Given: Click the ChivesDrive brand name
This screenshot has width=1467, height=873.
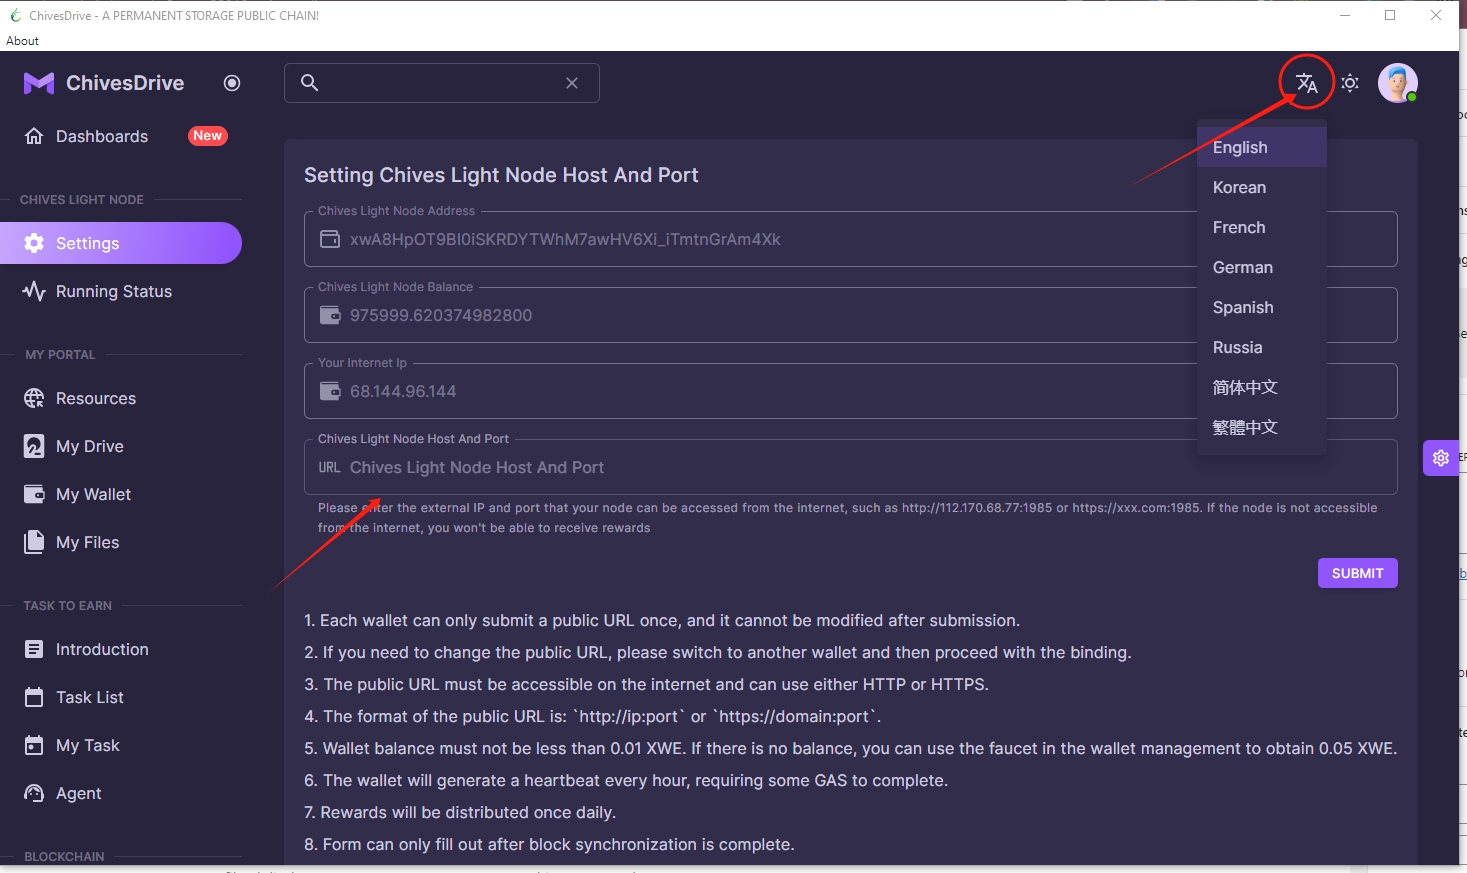Looking at the screenshot, I should point(125,83).
